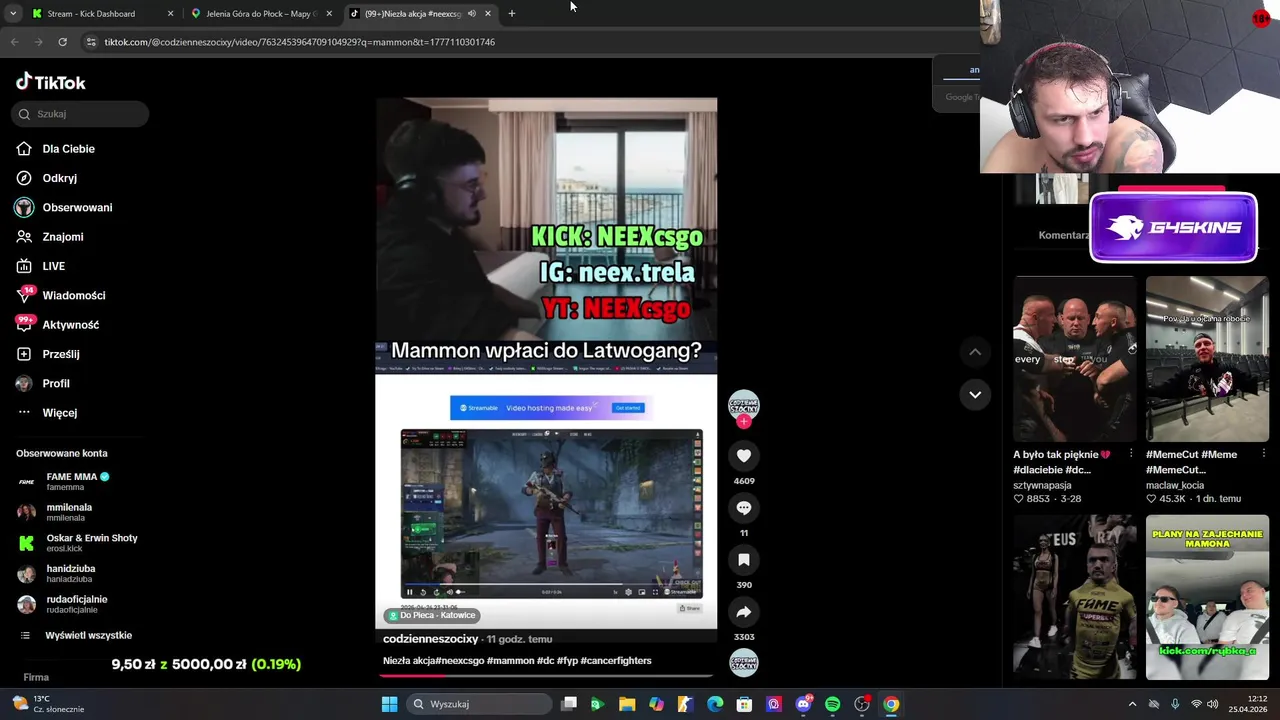This screenshot has height=720, width=1280.
Task: Go to previous video arrow
Action: pyautogui.click(x=975, y=352)
